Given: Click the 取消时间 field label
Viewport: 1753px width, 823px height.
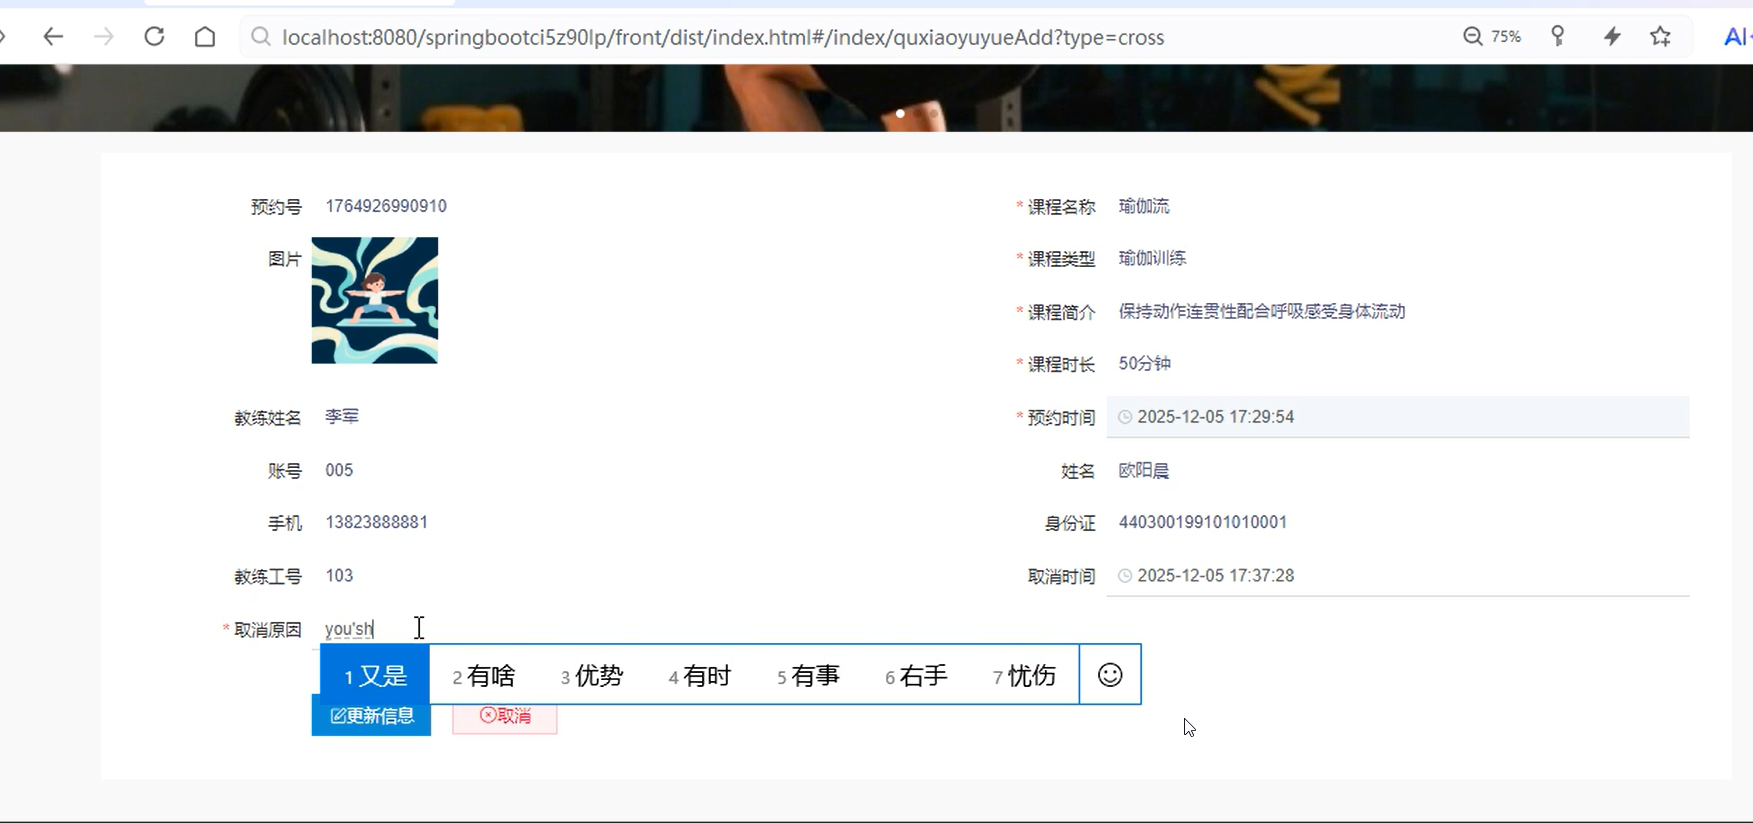Looking at the screenshot, I should [1062, 577].
